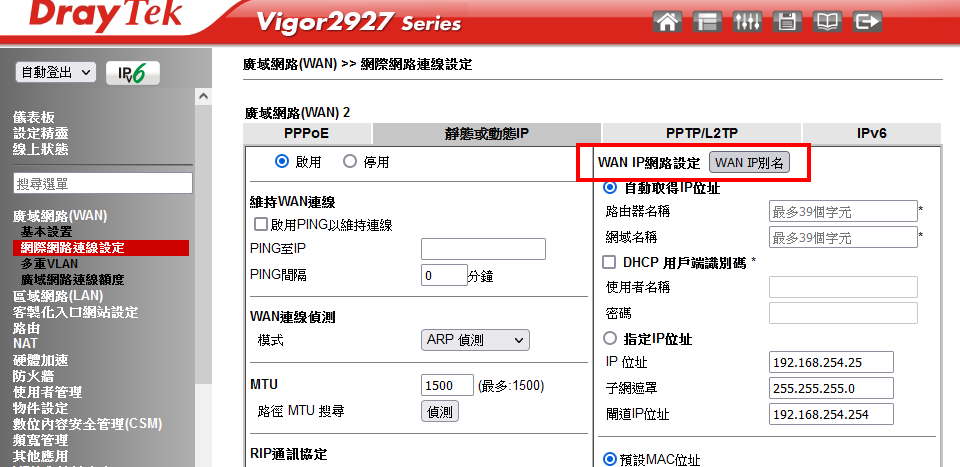This screenshot has width=960, height=467.
Task: Enable the 啟用PING以維持連線 checkbox
Action: click(261, 224)
